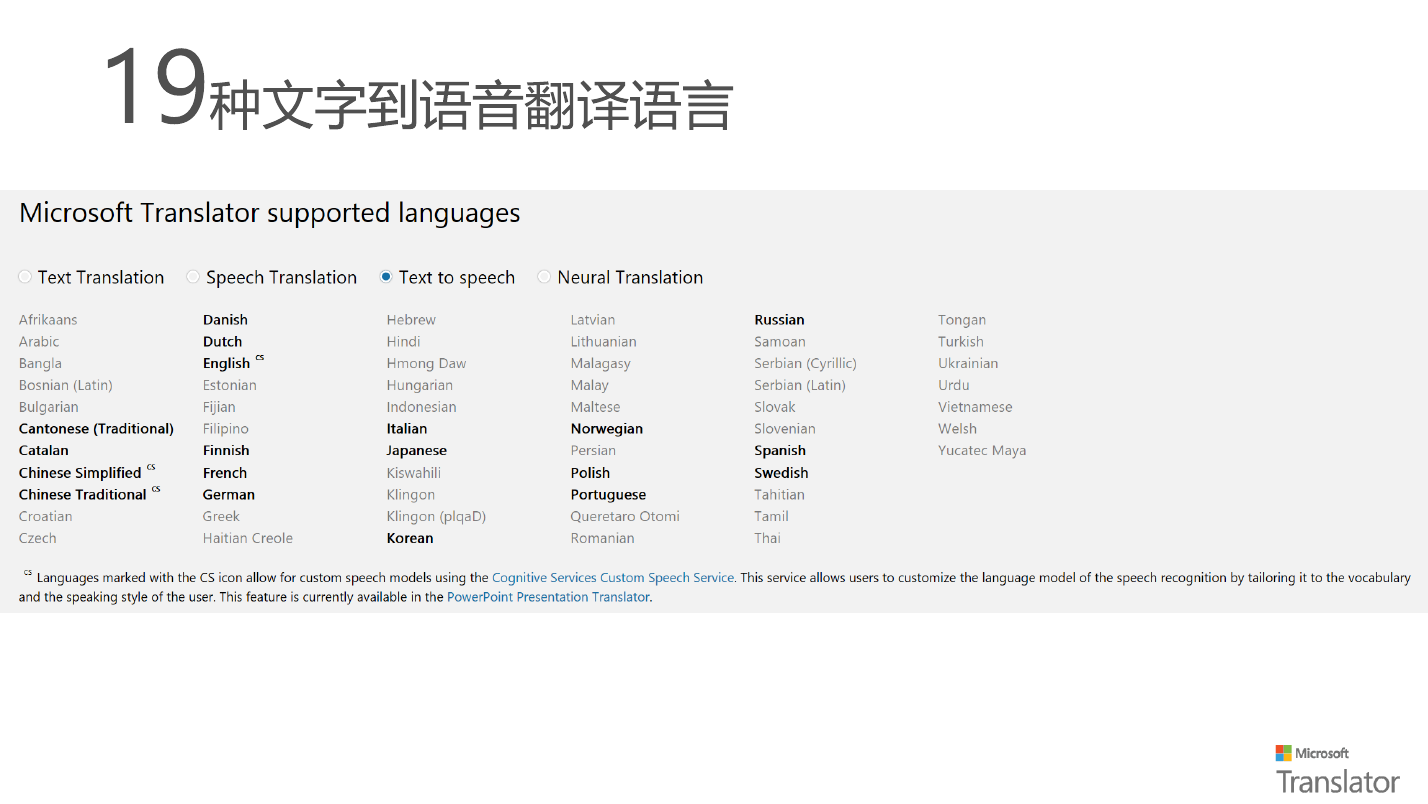Screen dimensions: 1428x804
Task: Click the language 'Spanish'
Action: coord(780,451)
